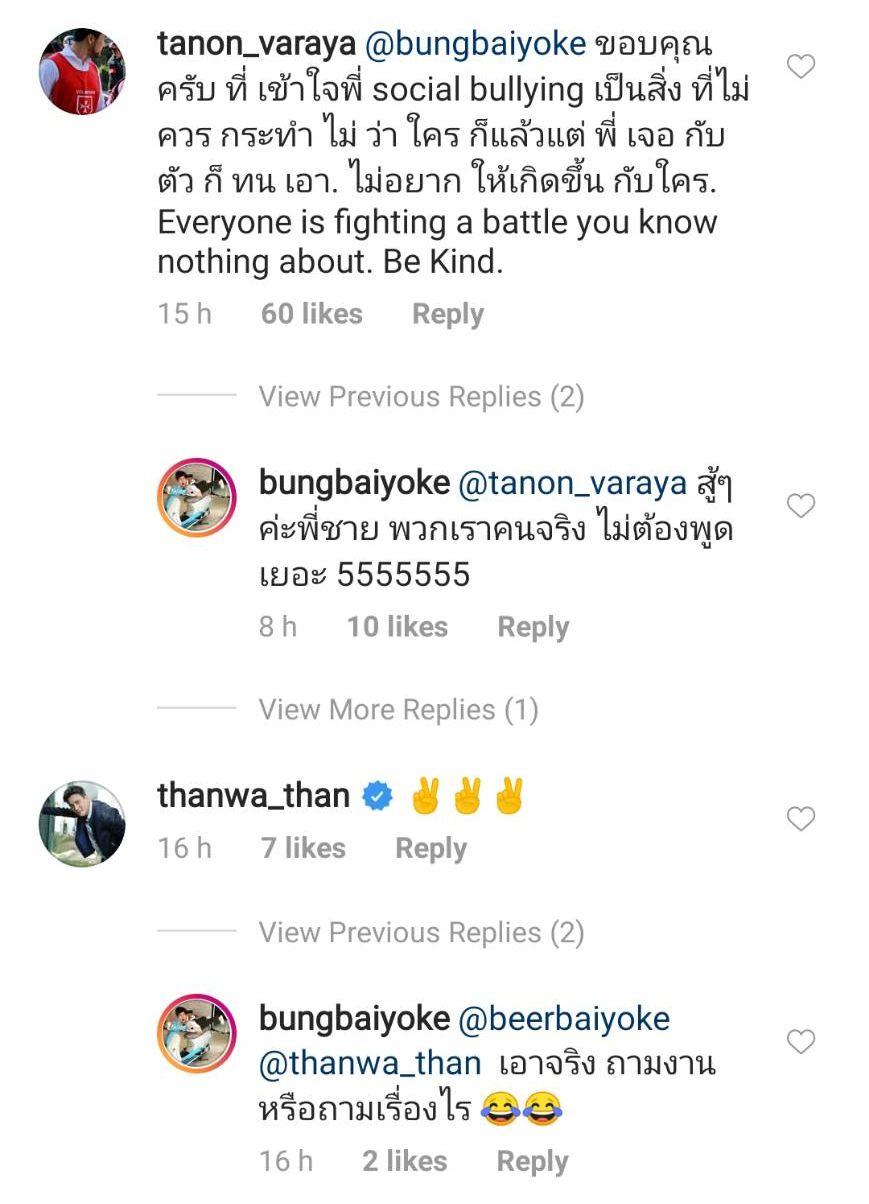Expand View More Replies (1)

(x=398, y=710)
